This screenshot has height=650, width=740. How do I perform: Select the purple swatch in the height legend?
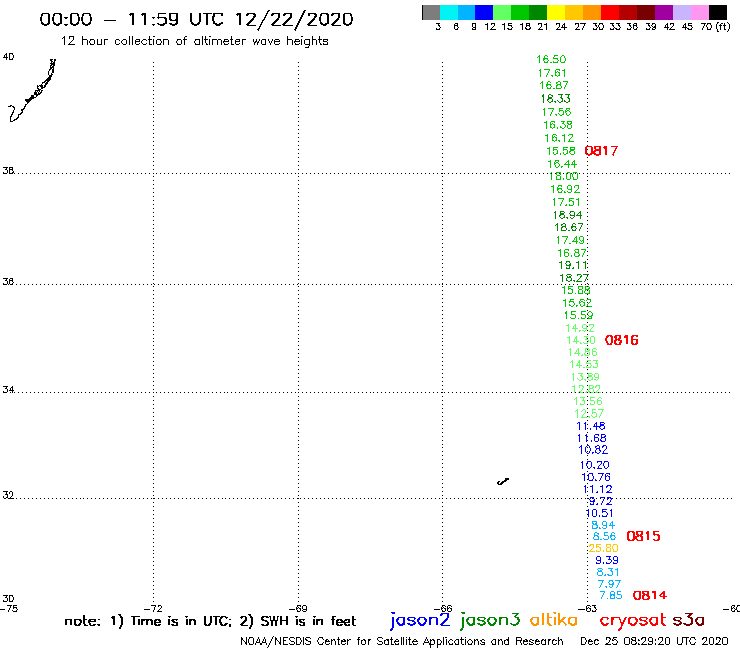(664, 12)
